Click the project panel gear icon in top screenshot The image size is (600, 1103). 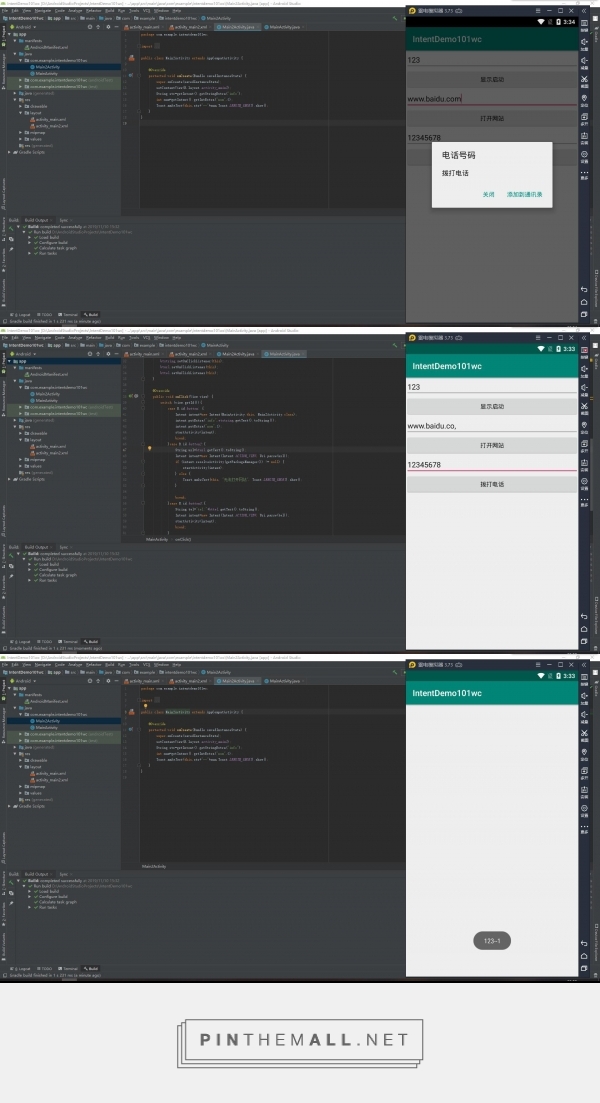(108, 27)
